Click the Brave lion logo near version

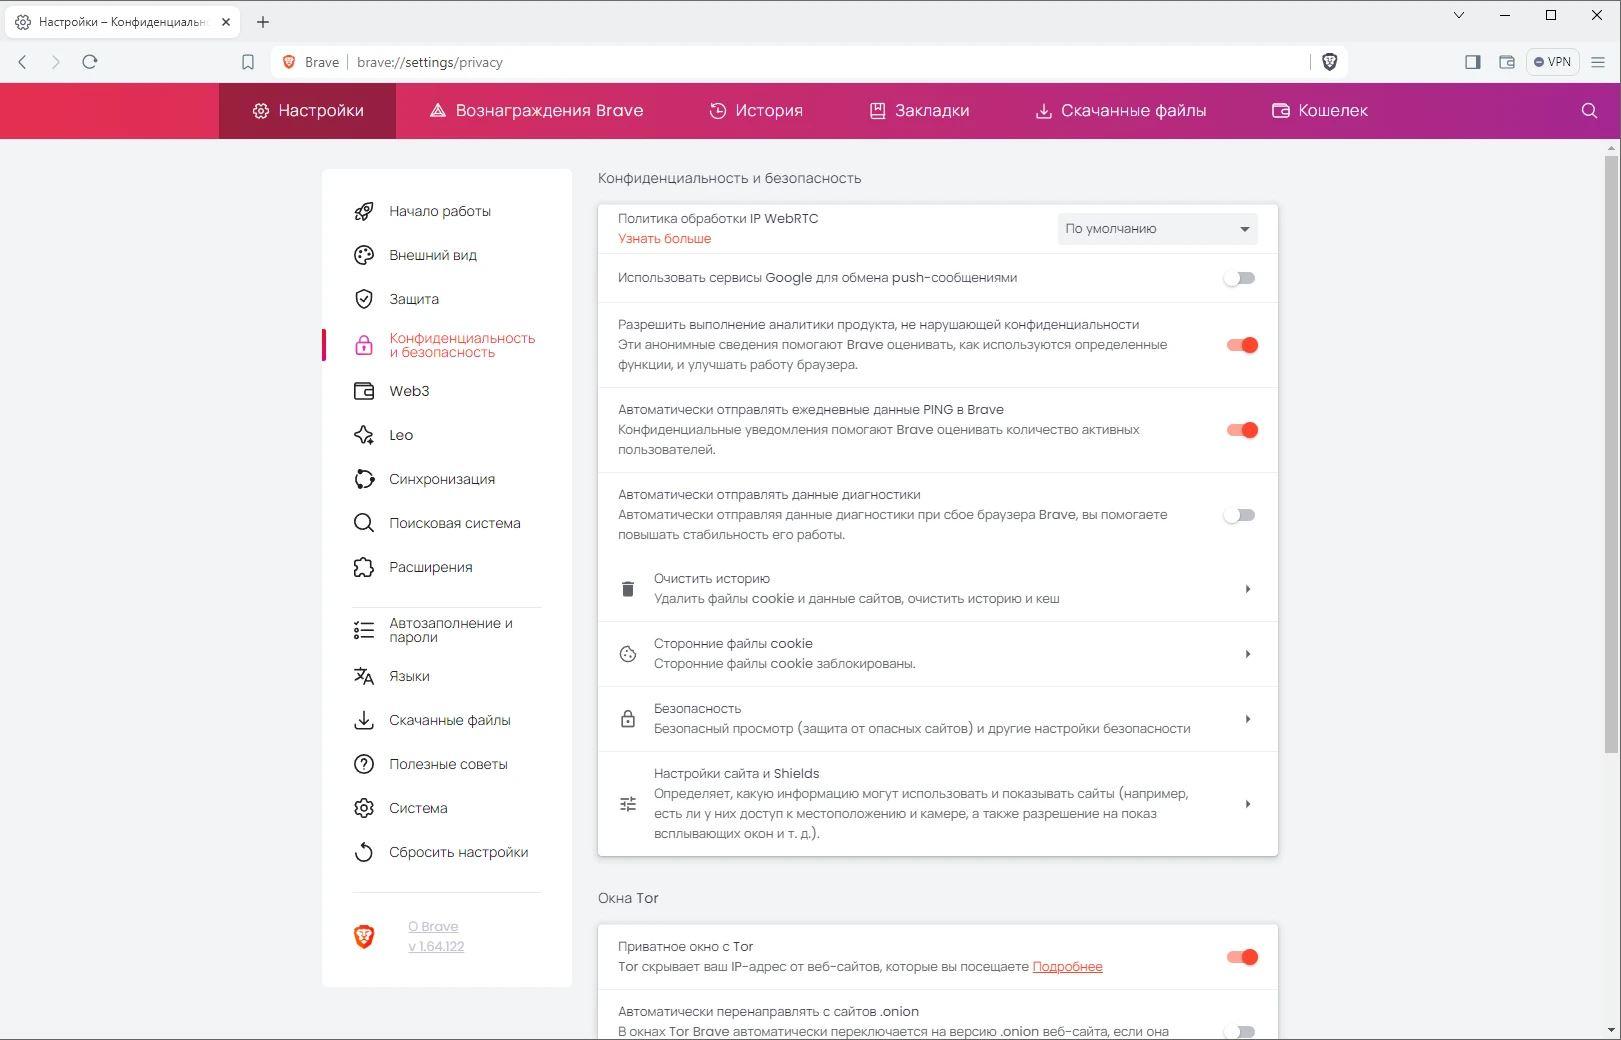[x=364, y=936]
